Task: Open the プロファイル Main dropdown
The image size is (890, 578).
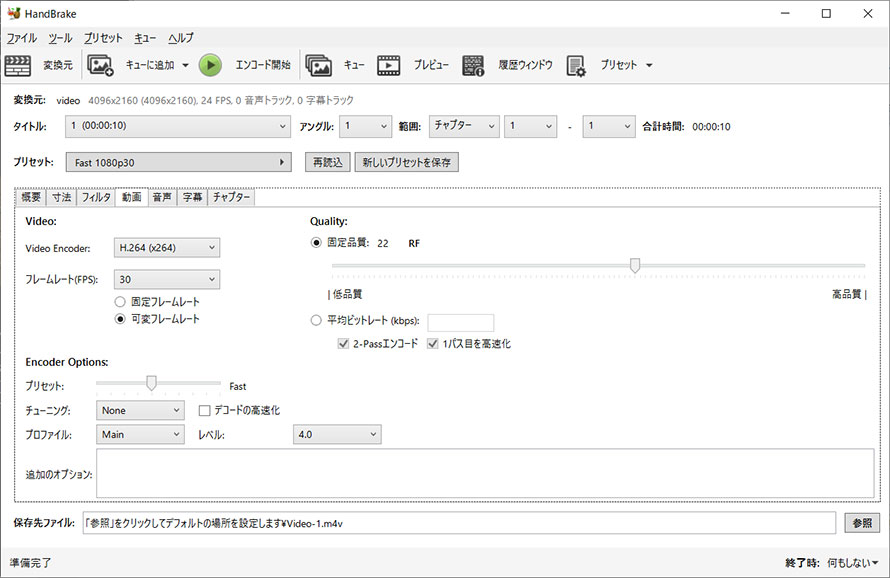Action: tap(140, 434)
